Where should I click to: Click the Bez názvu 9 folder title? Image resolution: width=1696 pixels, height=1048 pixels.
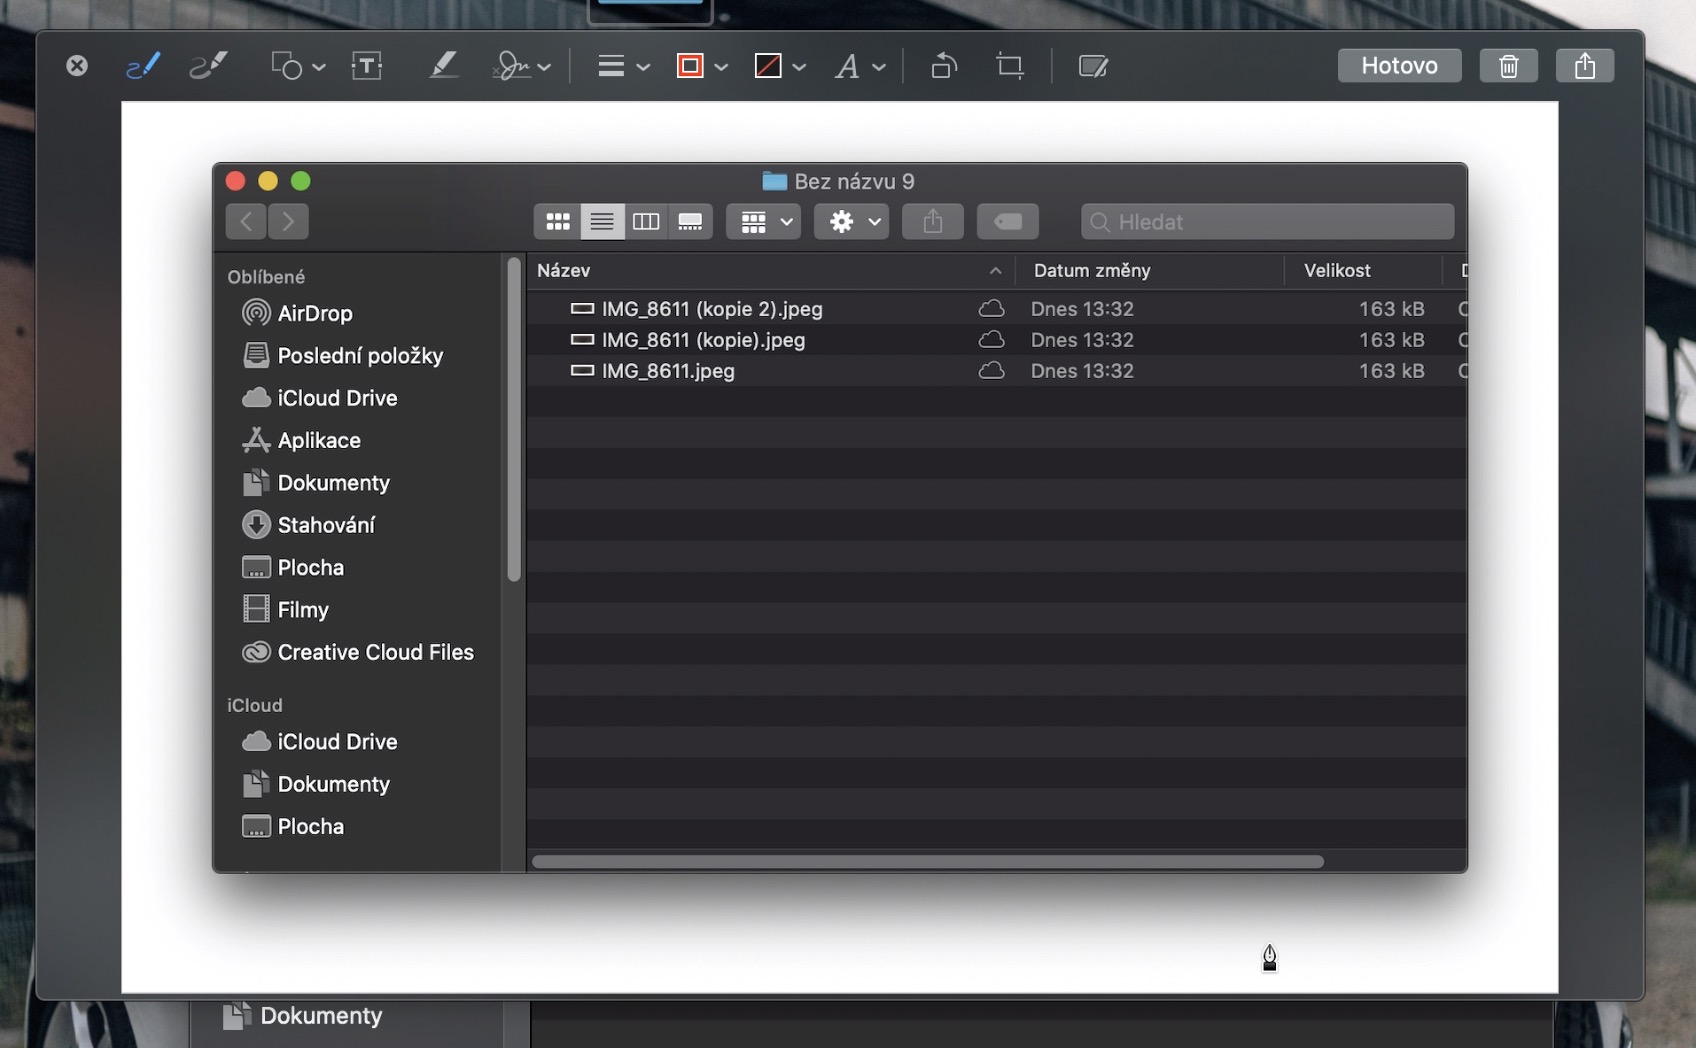pos(839,181)
